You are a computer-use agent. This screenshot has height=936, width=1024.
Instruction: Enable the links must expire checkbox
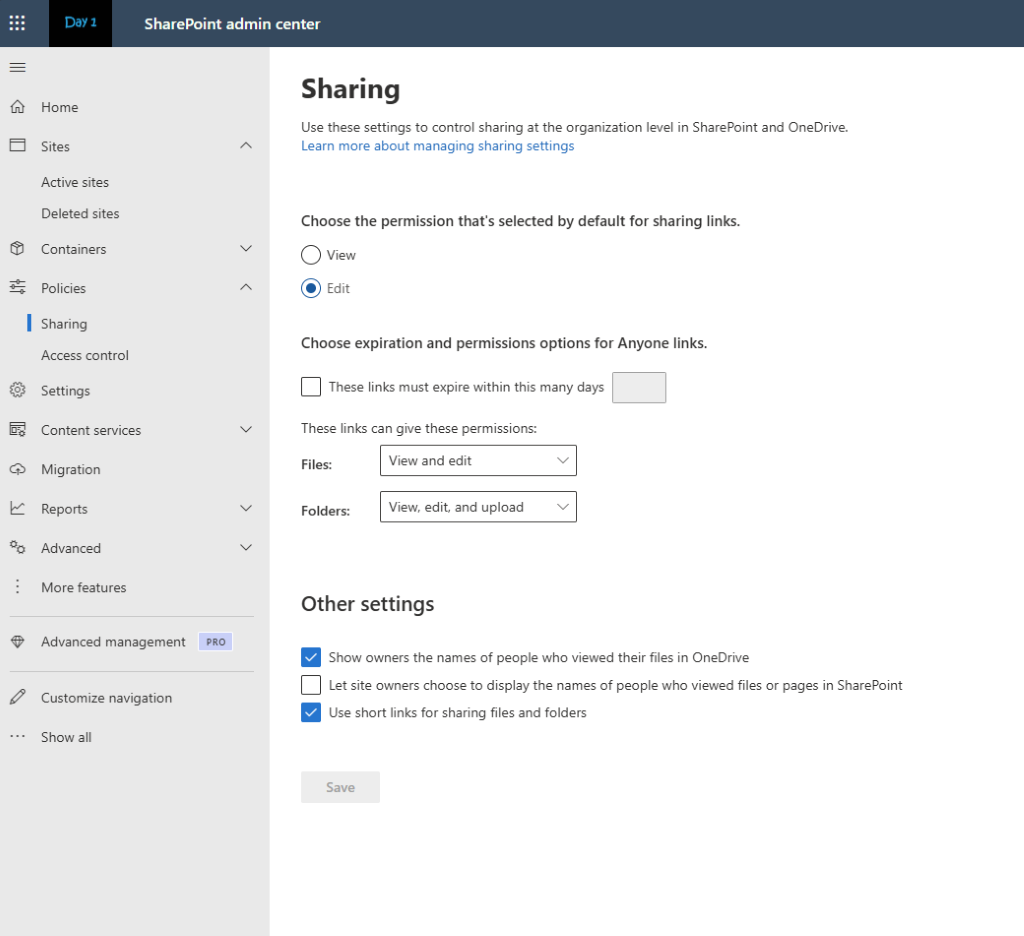pos(311,387)
